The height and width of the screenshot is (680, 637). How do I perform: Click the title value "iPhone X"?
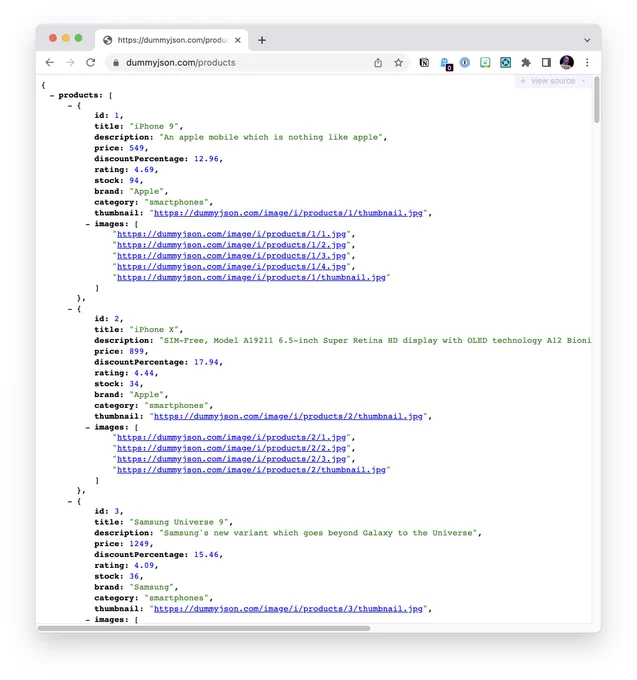pos(154,330)
